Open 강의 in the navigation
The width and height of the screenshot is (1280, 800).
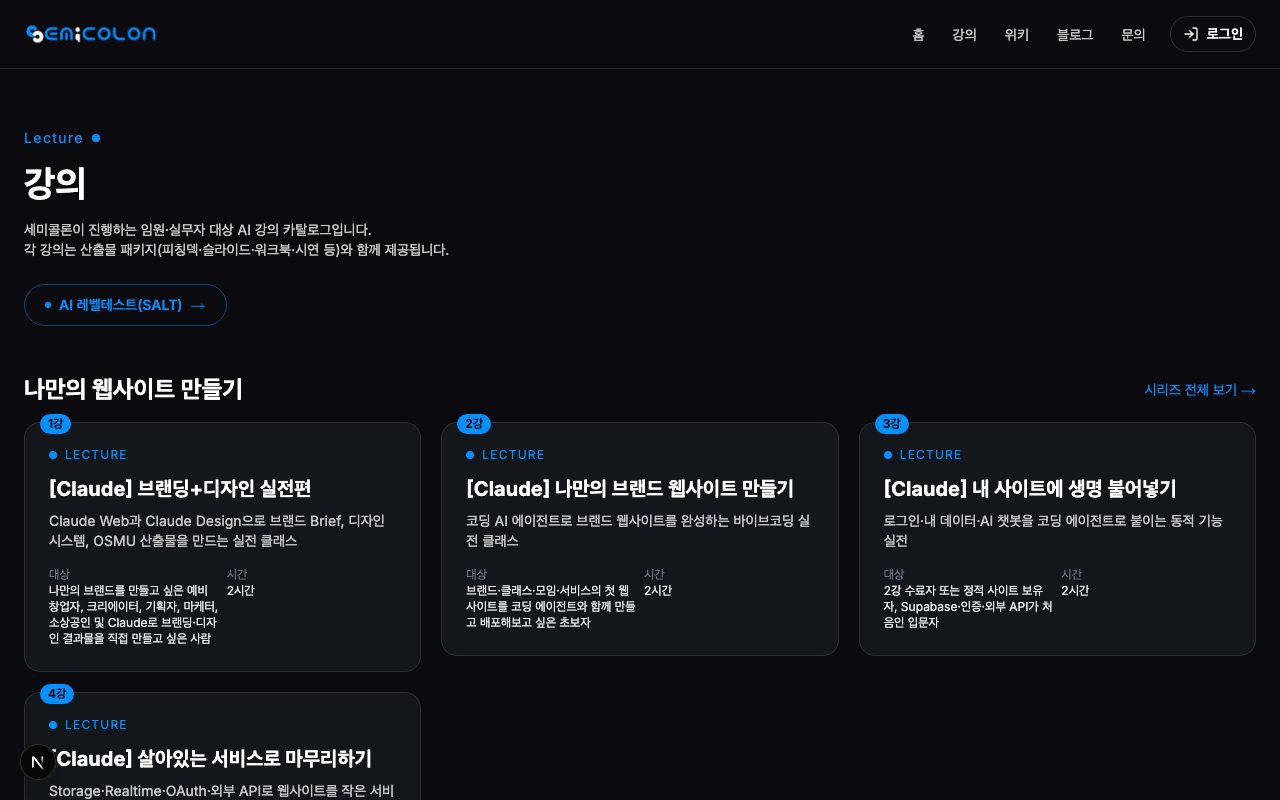[x=964, y=34]
